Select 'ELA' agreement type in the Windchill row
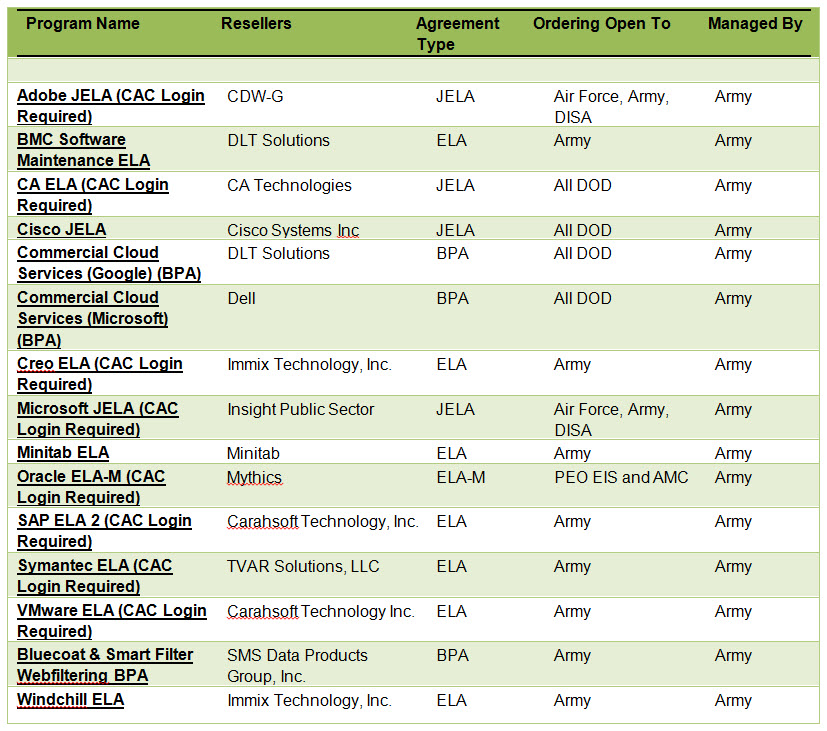 point(451,700)
